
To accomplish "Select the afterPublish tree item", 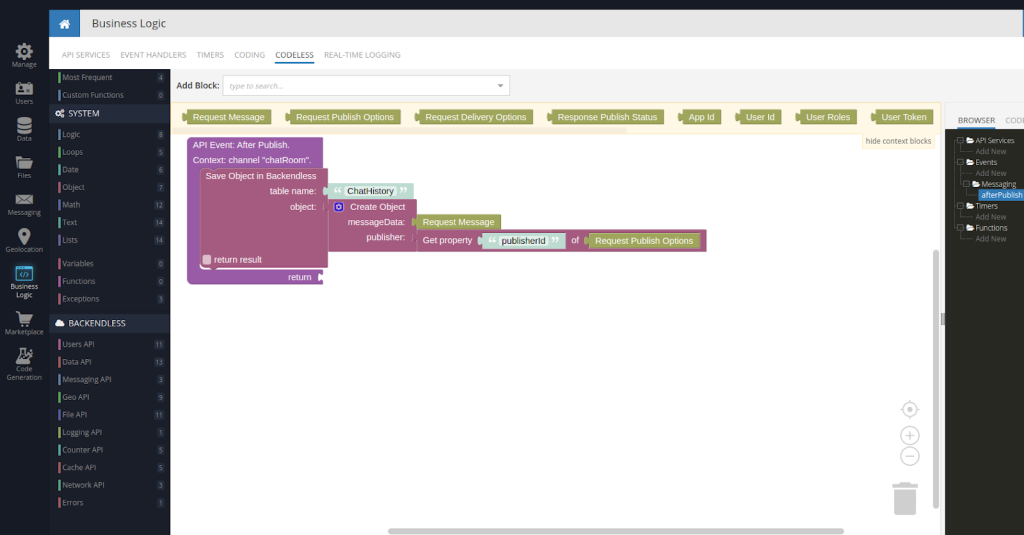I will tap(1001, 195).
